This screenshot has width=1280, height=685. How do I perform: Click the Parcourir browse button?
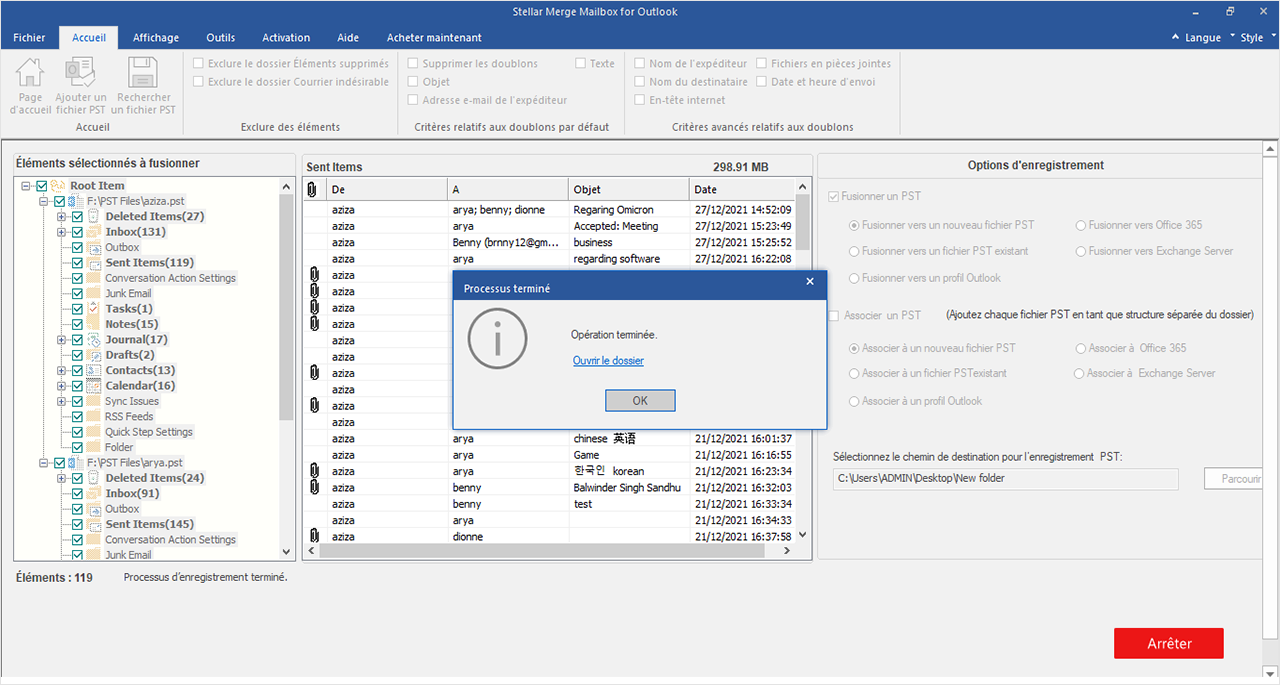[x=1233, y=479]
